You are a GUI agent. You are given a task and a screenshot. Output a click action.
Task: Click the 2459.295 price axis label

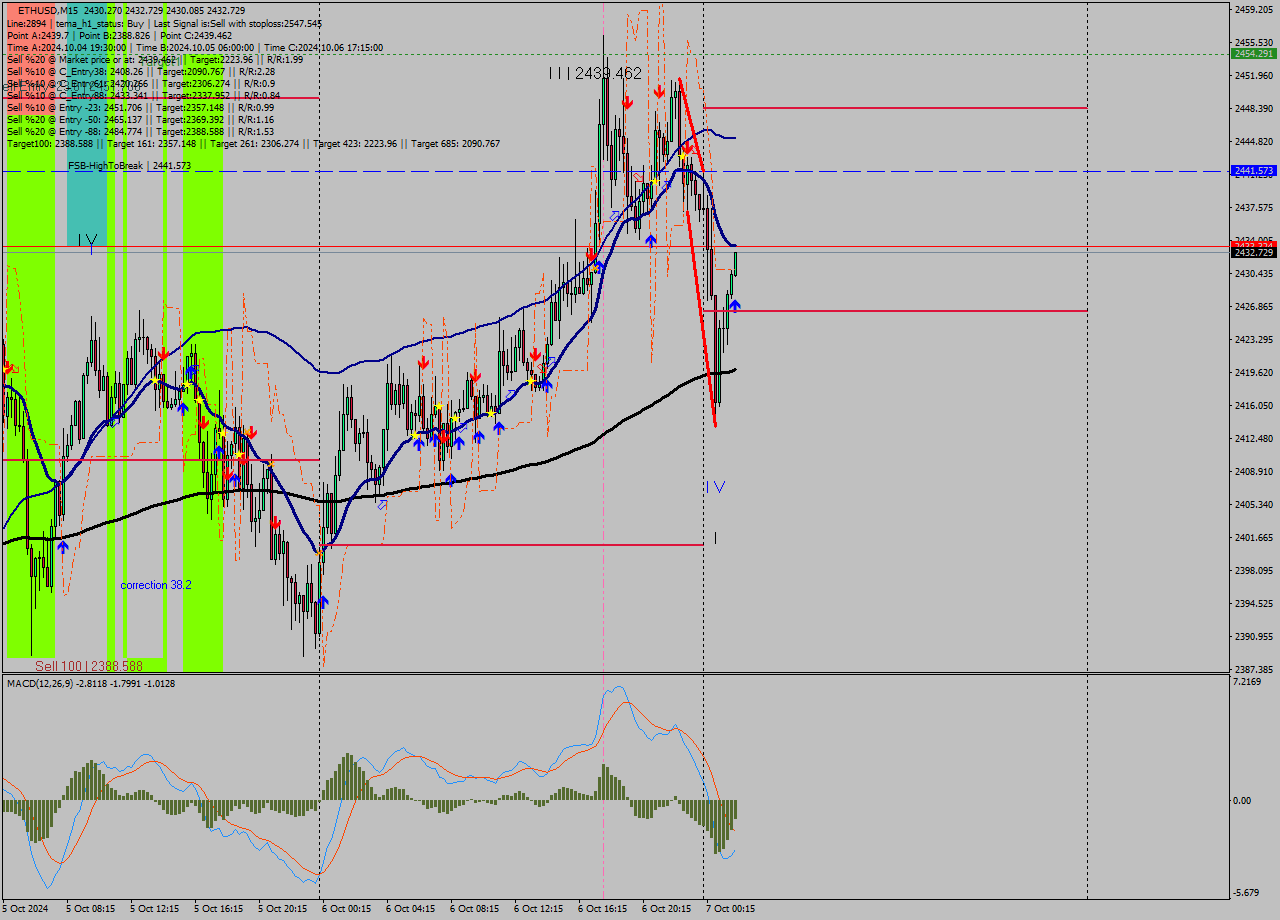[1253, 9]
